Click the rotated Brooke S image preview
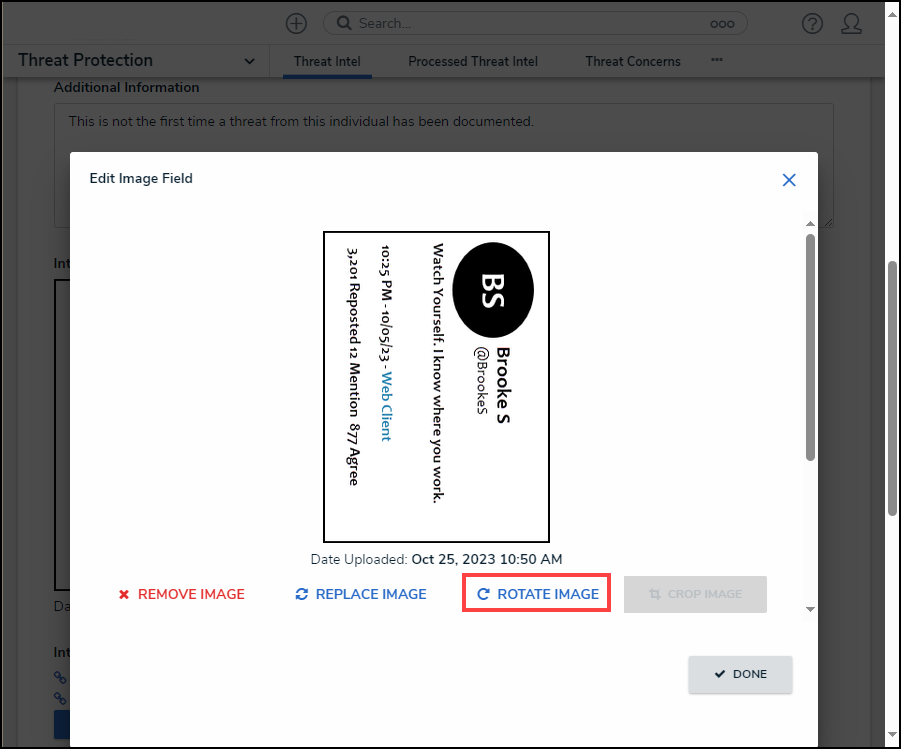Image resolution: width=901 pixels, height=749 pixels. pyautogui.click(x=436, y=387)
